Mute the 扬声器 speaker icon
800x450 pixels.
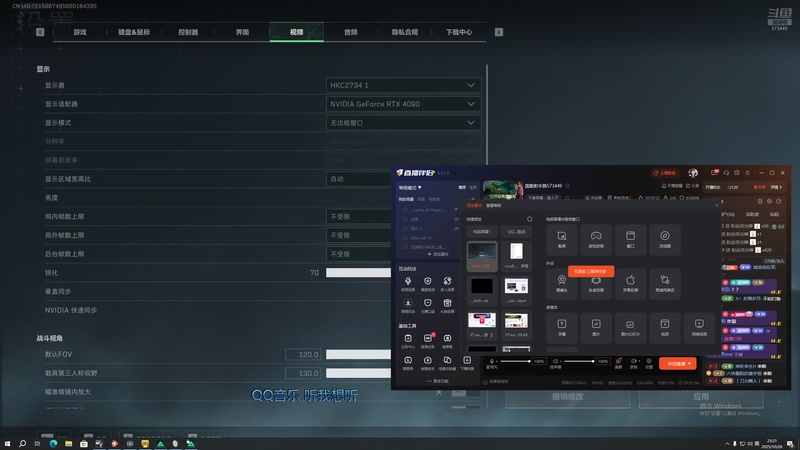pos(556,361)
